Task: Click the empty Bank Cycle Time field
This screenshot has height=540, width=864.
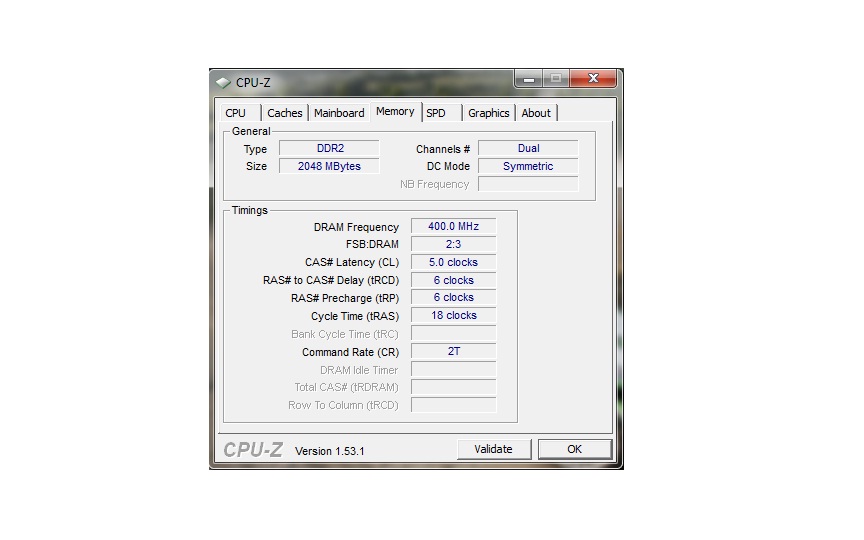Action: pos(453,333)
